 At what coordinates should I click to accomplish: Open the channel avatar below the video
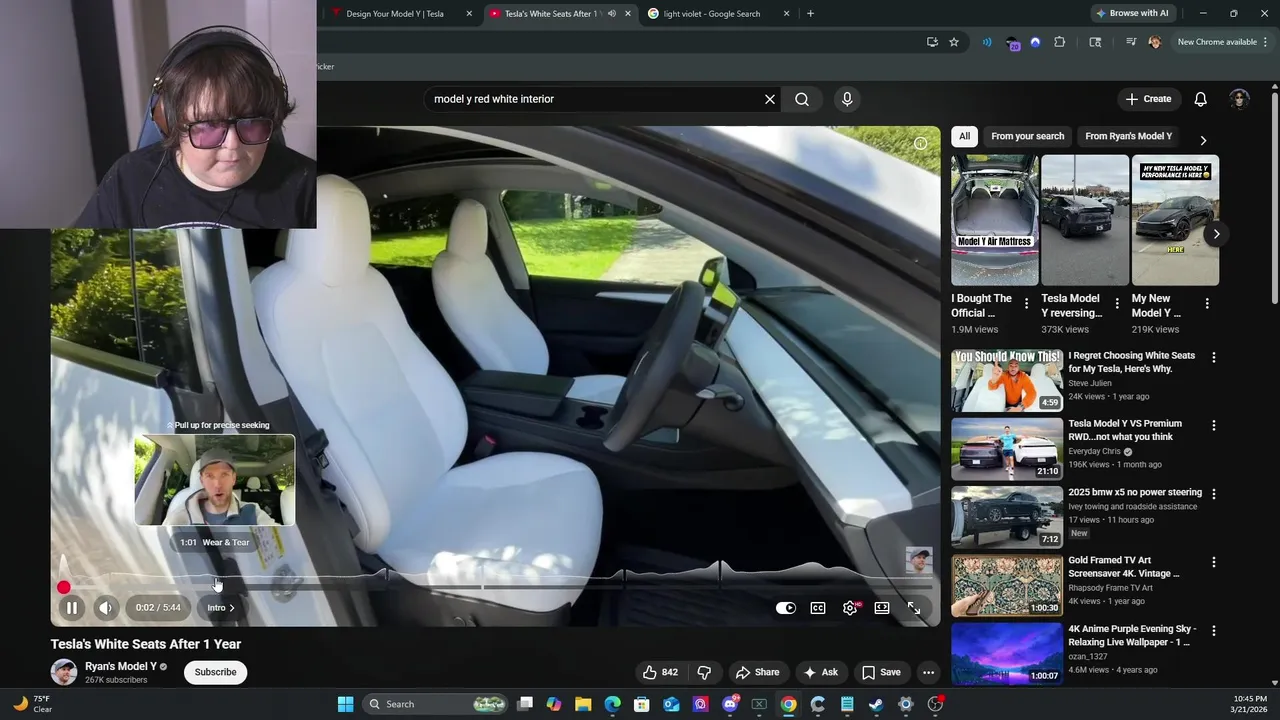pos(64,672)
